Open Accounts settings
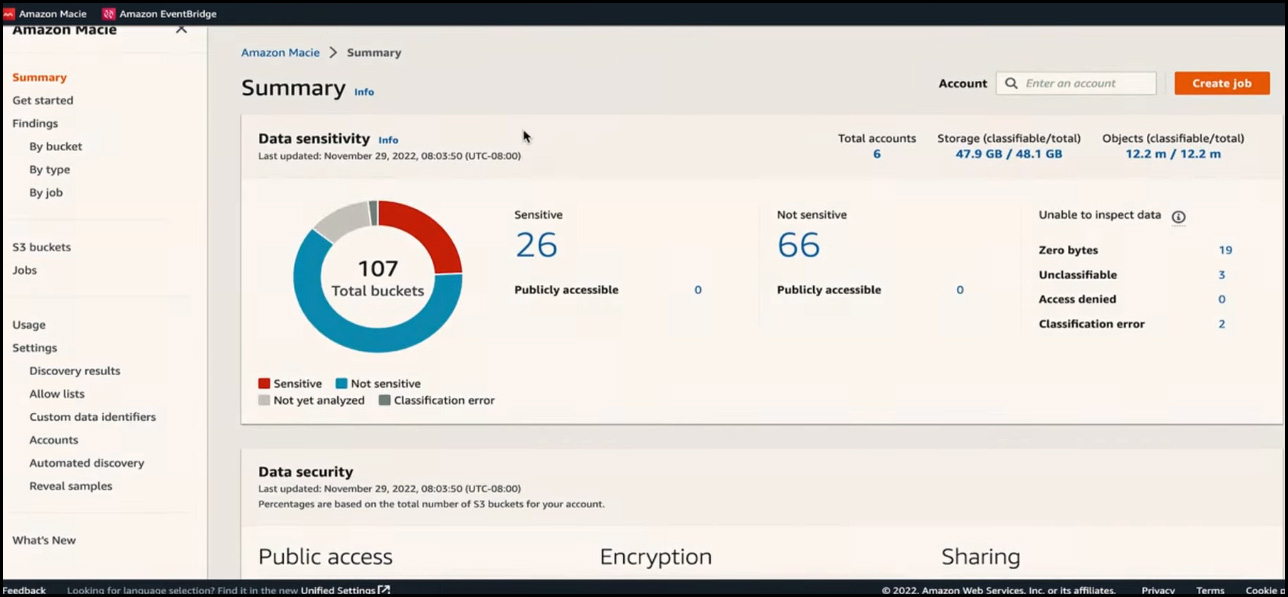This screenshot has height=597, width=1288. point(54,440)
